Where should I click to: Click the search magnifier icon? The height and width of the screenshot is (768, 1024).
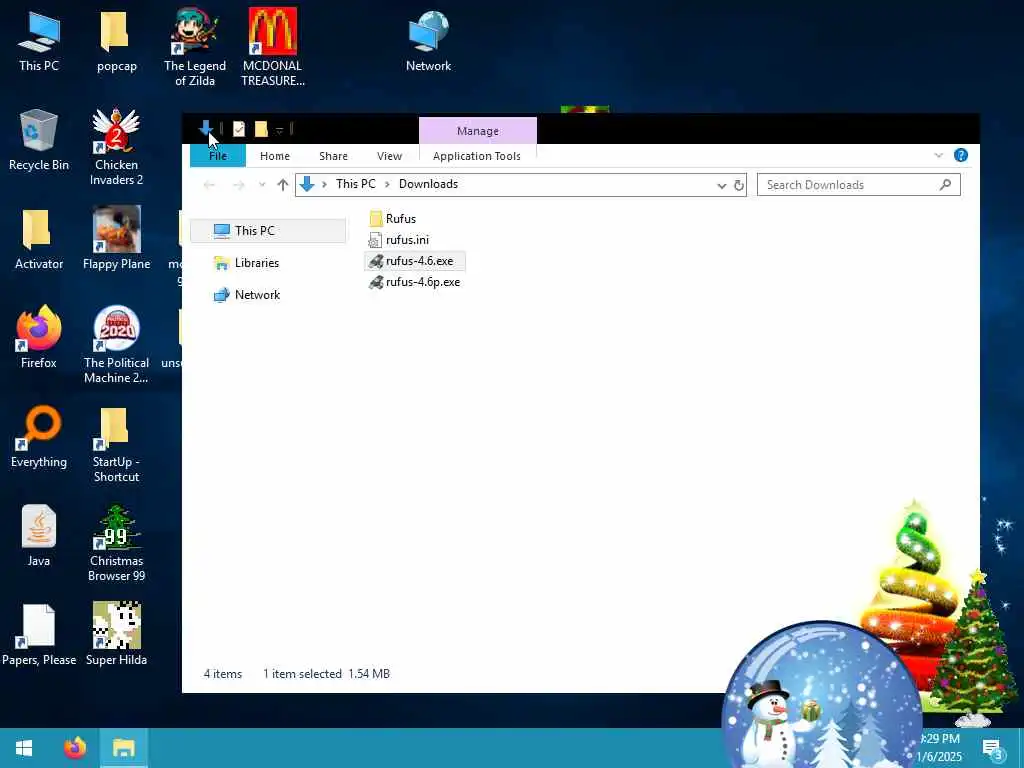tap(945, 185)
